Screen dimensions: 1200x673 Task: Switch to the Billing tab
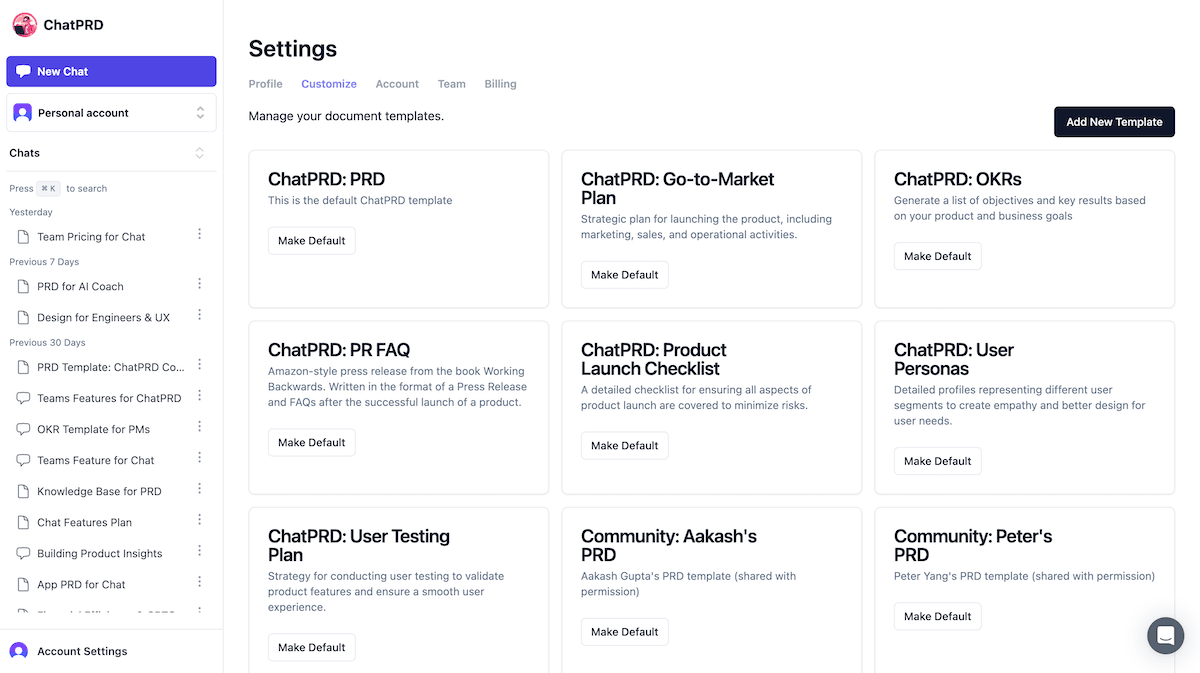[500, 84]
